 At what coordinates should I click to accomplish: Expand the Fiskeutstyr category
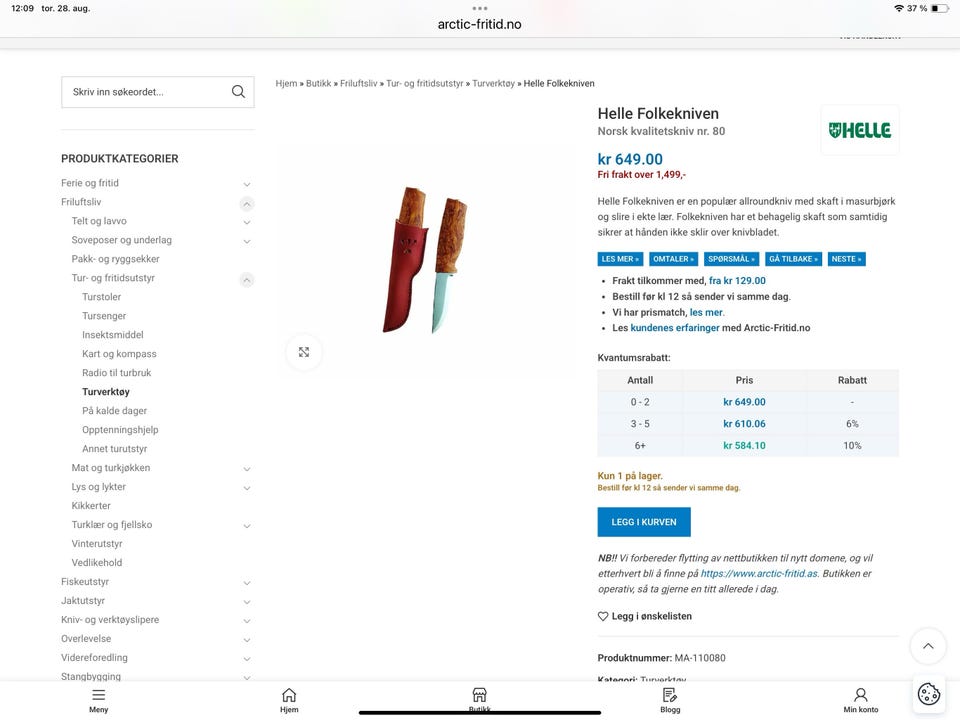coord(247,582)
